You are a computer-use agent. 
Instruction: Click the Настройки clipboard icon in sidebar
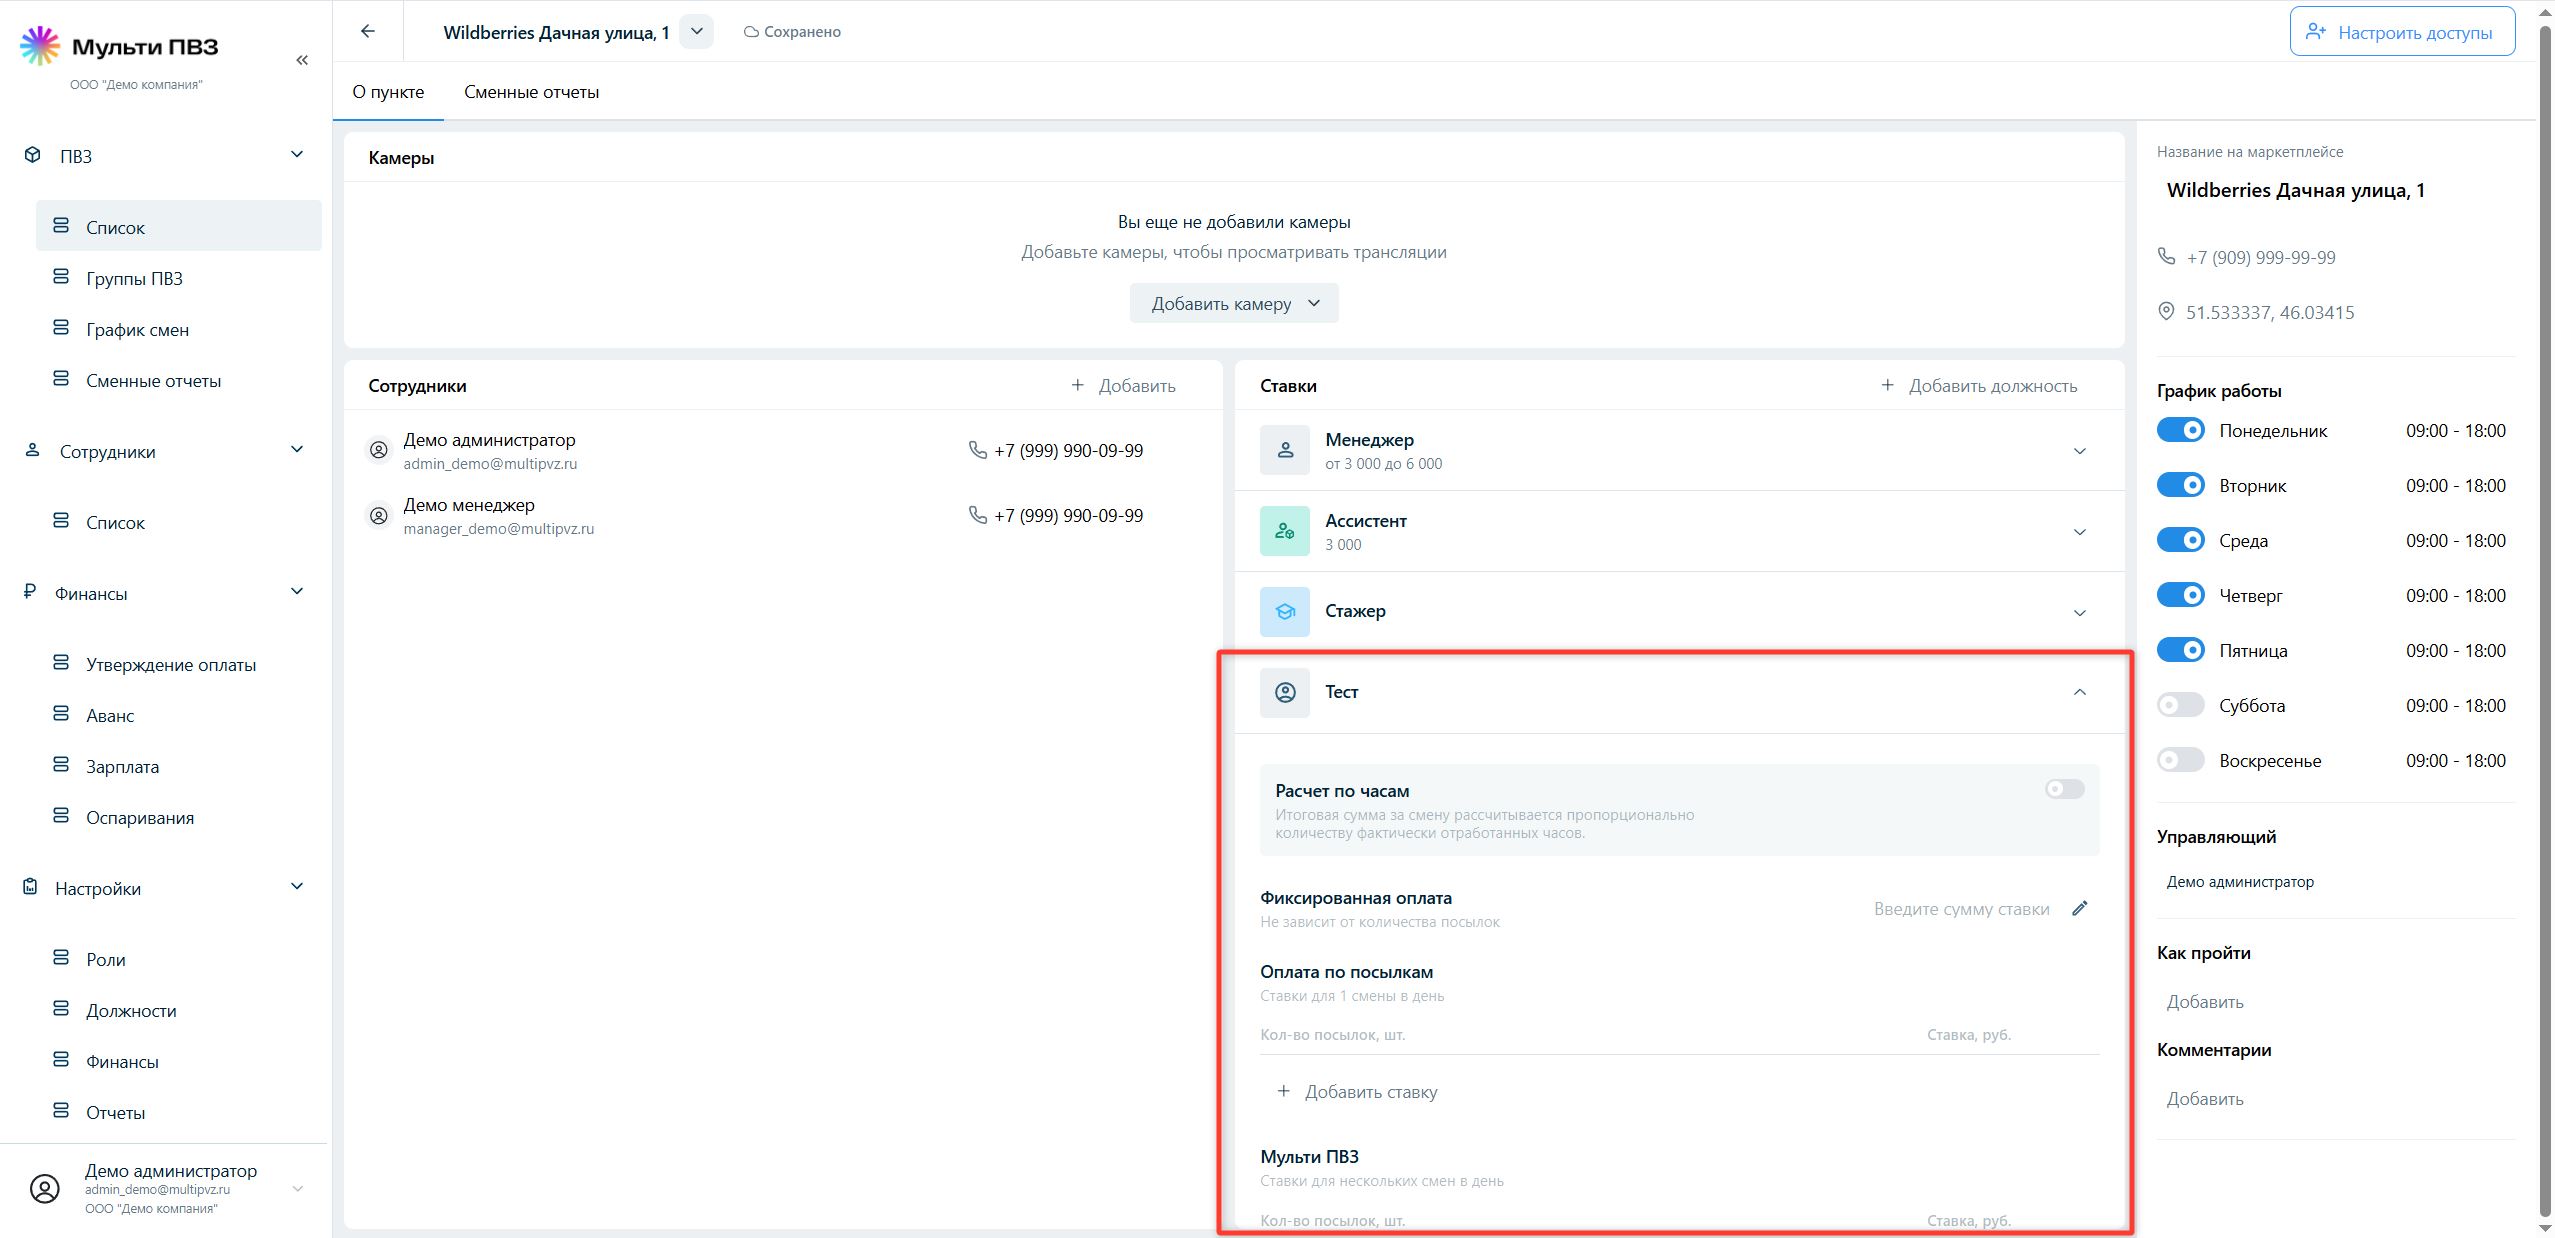[31, 887]
